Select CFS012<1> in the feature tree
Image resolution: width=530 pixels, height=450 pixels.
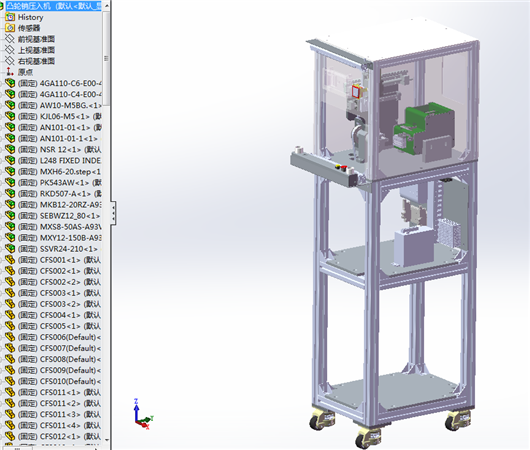59,436
